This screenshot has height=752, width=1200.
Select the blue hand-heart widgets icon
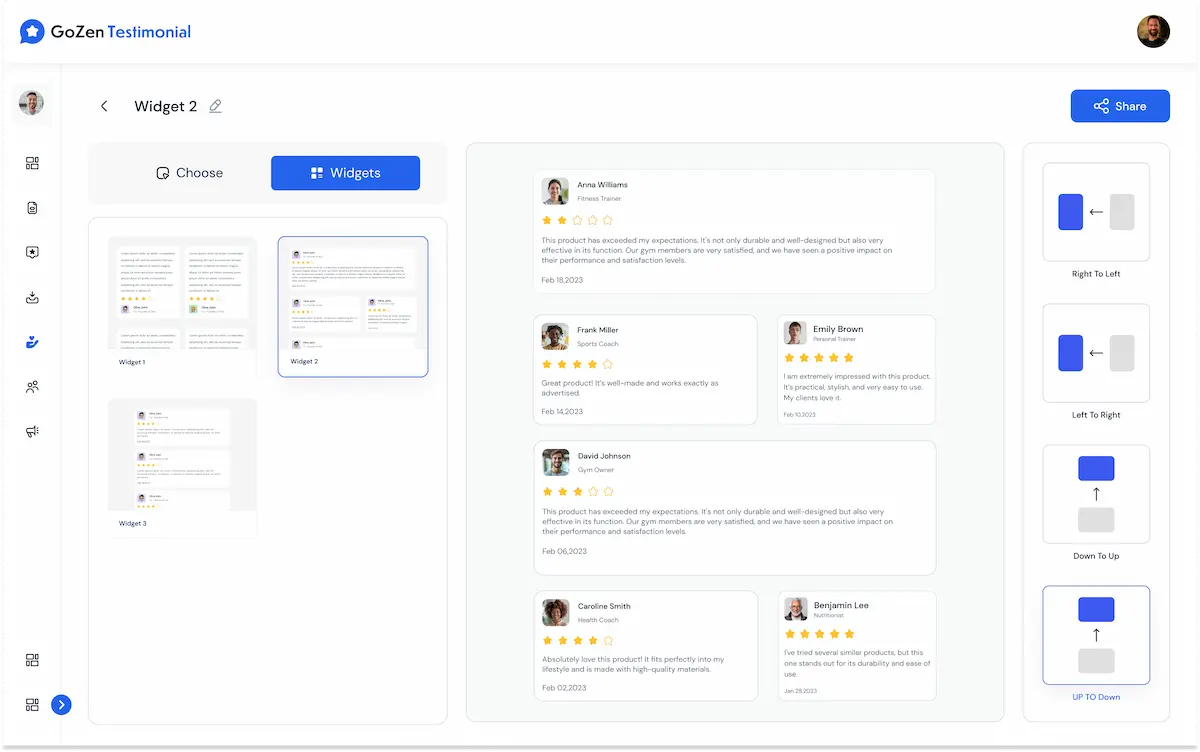point(32,342)
